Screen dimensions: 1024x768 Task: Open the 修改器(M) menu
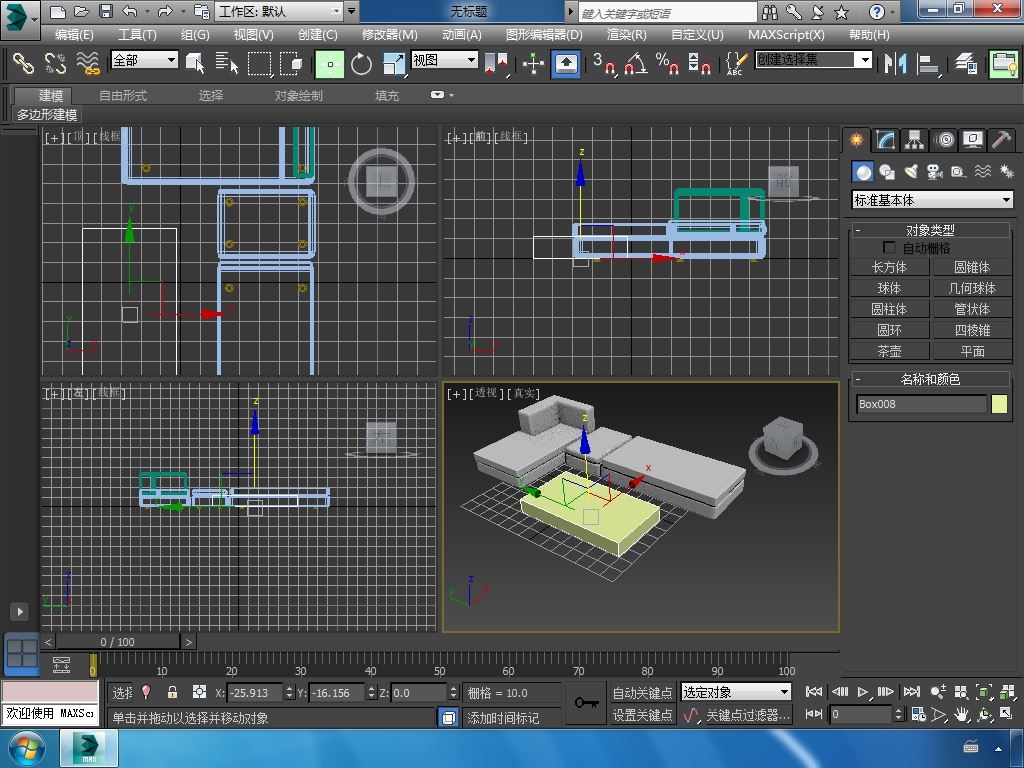pyautogui.click(x=389, y=34)
